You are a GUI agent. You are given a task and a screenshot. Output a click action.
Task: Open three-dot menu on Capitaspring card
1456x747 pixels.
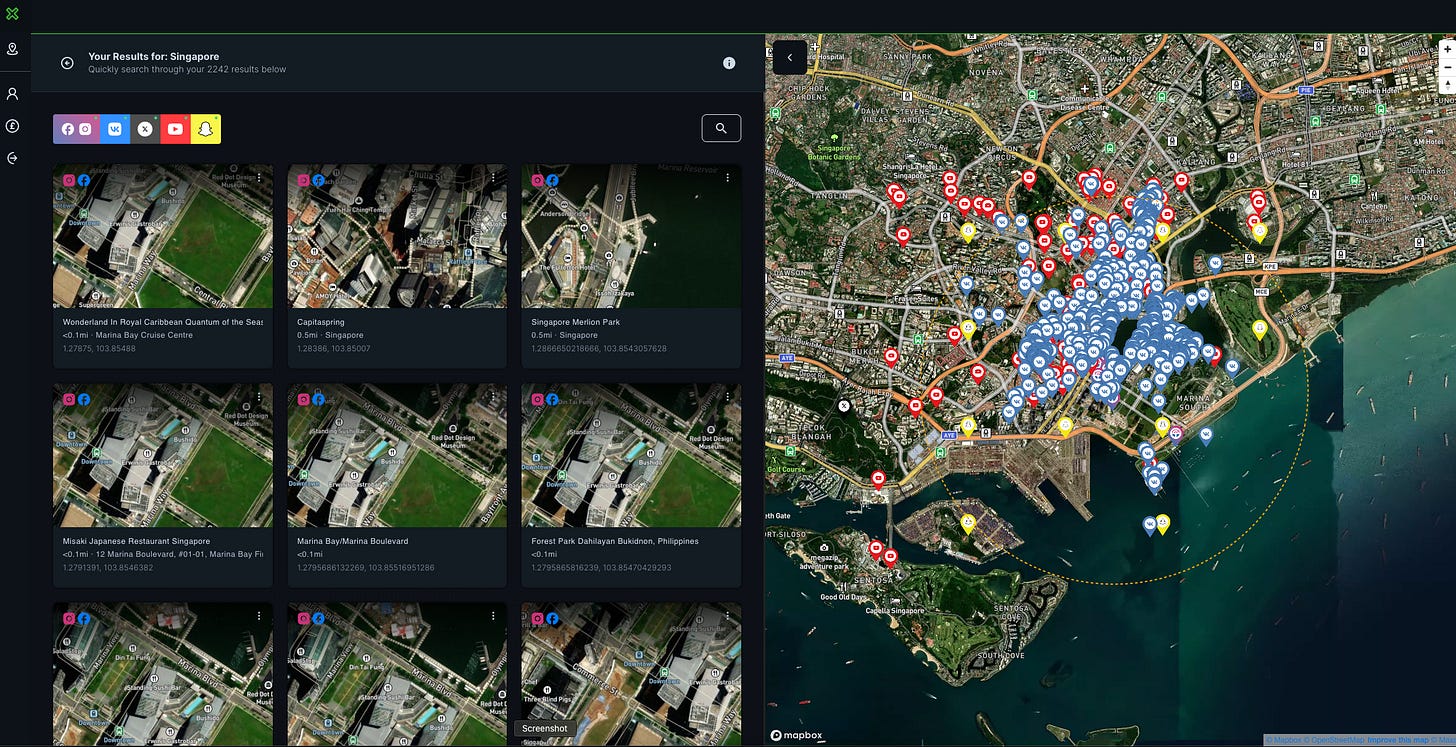(493, 178)
